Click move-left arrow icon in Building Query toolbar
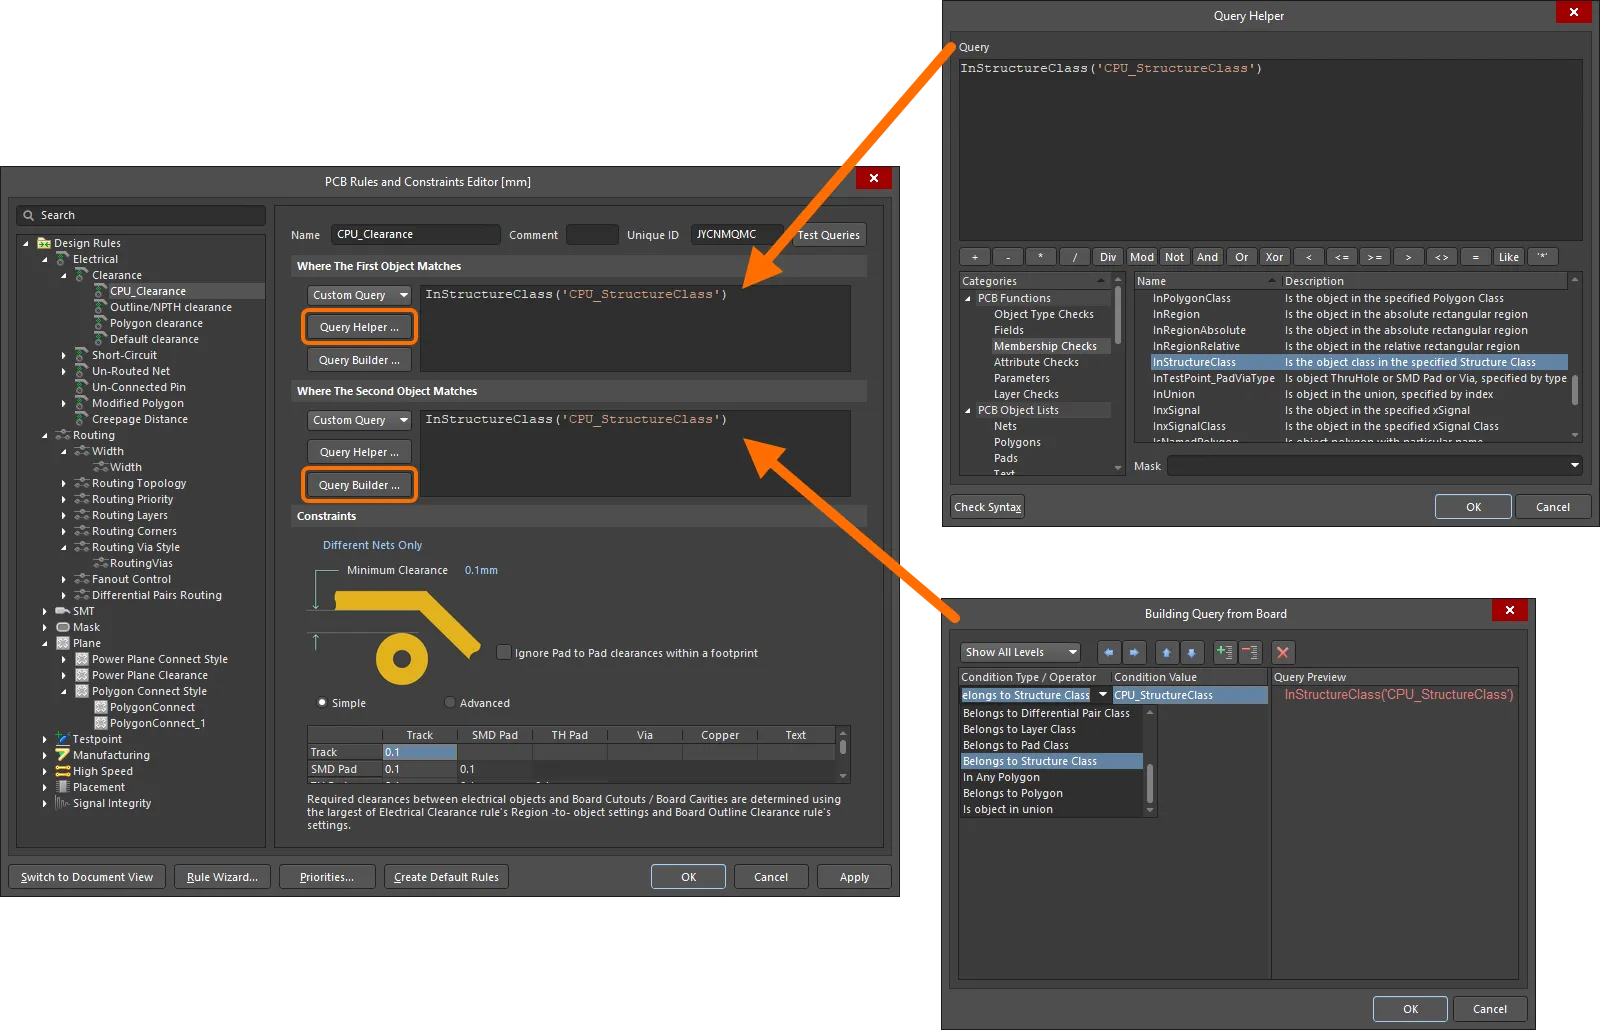The width and height of the screenshot is (1600, 1030). tap(1108, 652)
